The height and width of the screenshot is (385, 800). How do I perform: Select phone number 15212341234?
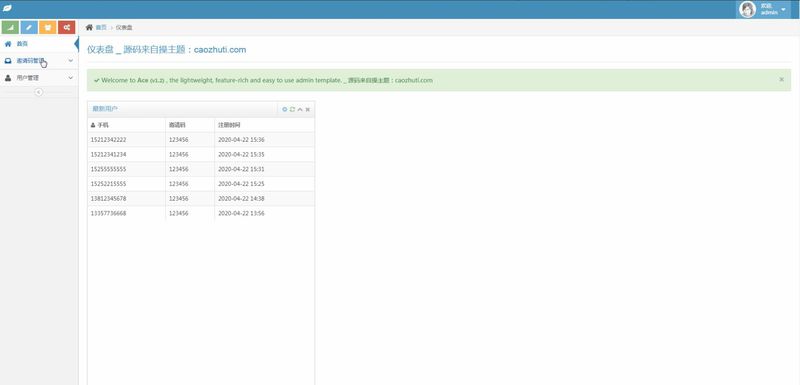click(108, 155)
